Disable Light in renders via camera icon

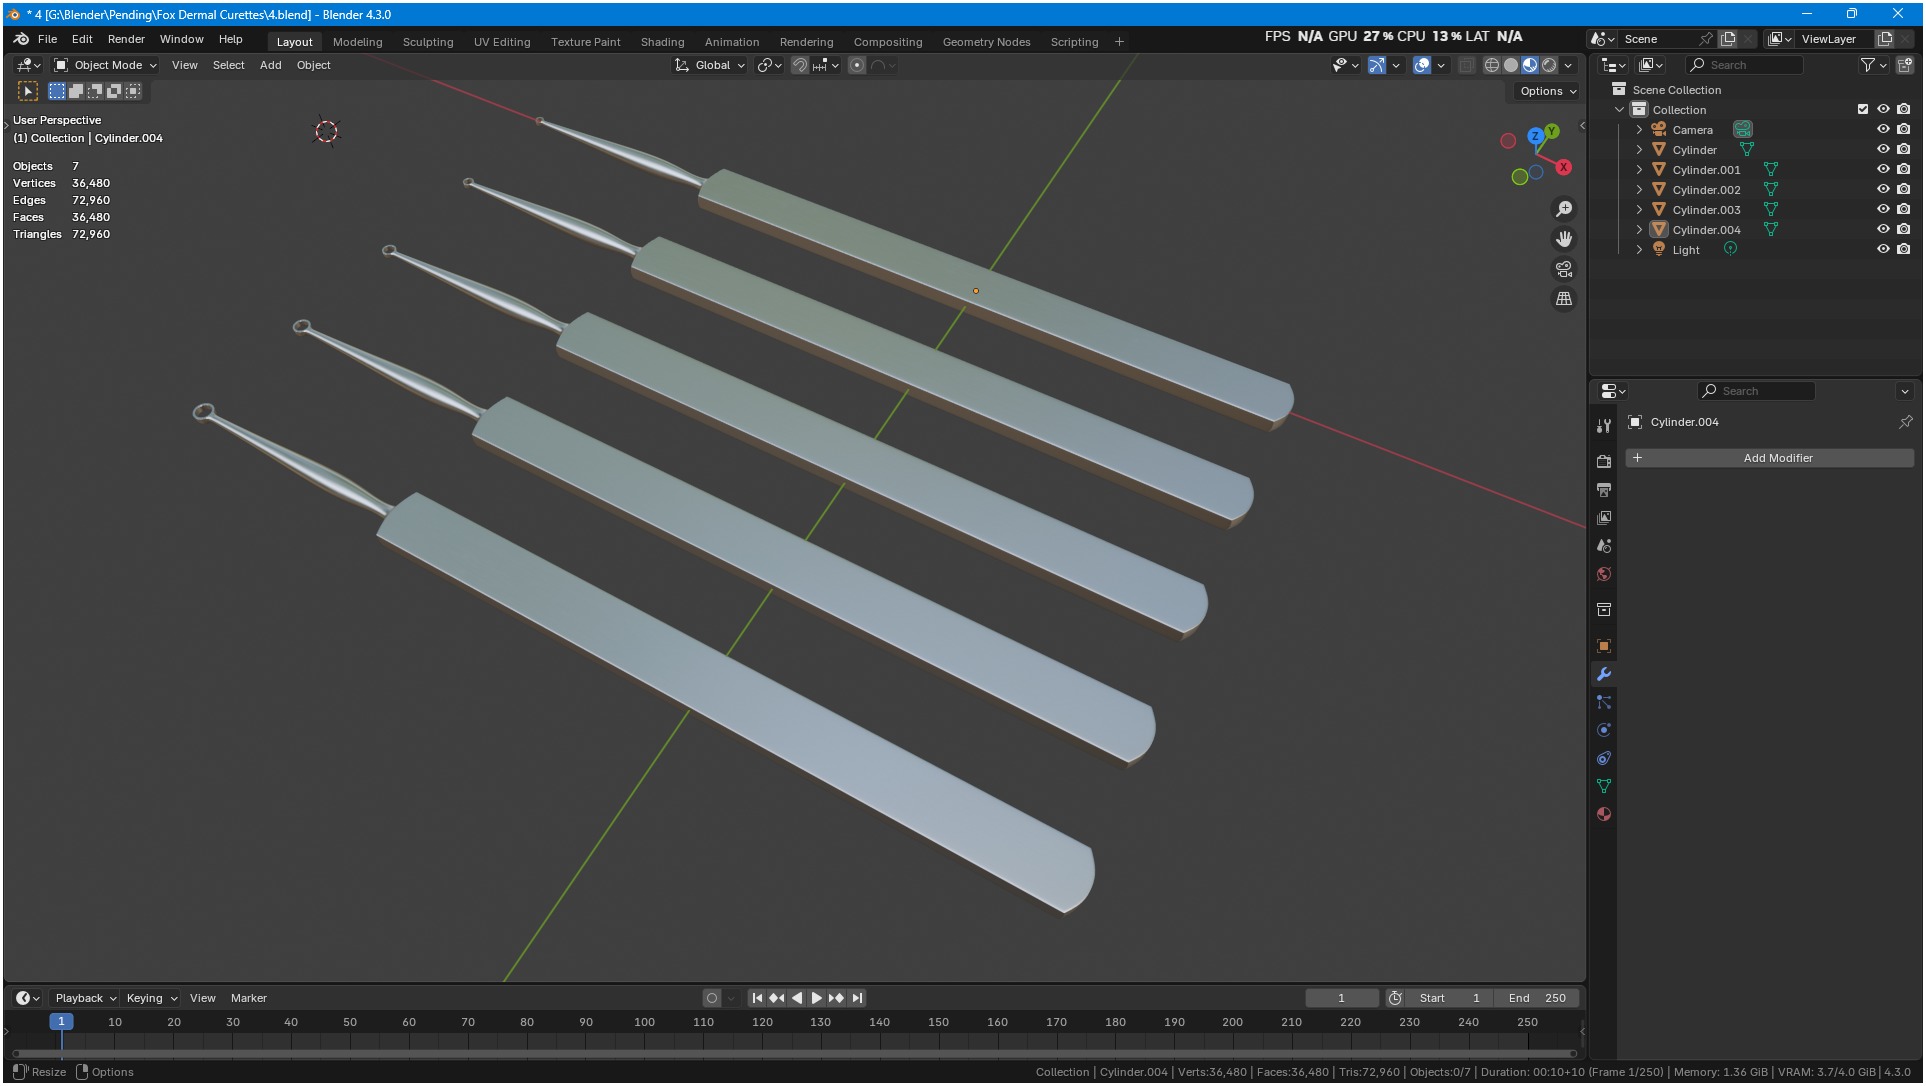(x=1904, y=249)
